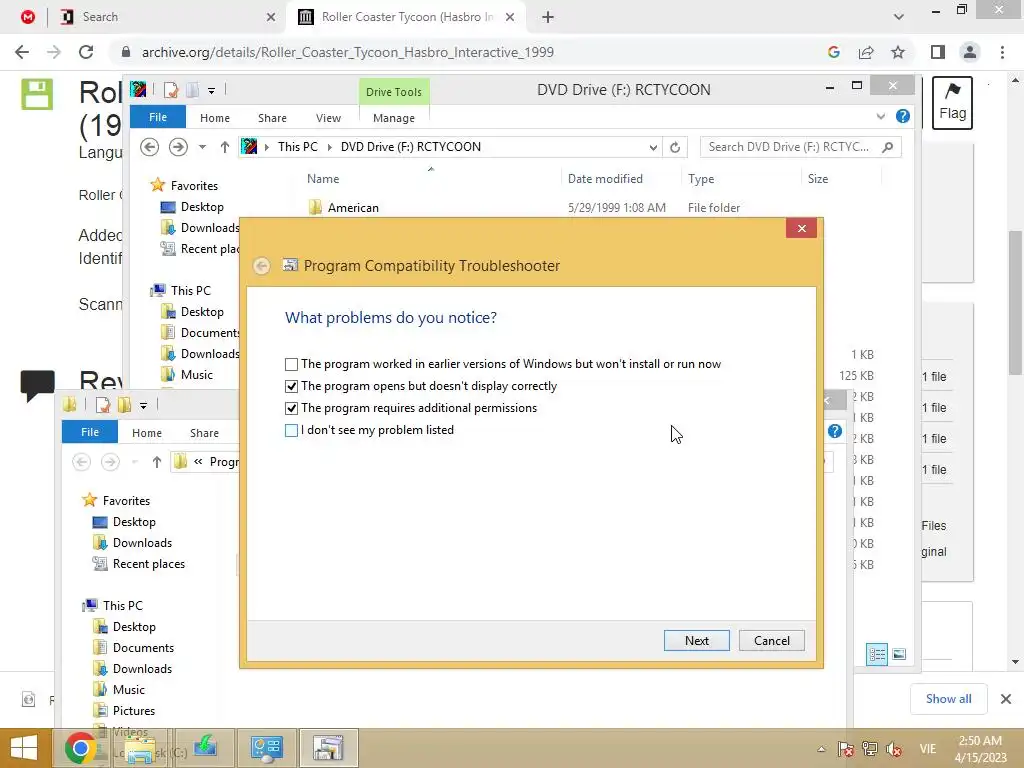Image resolution: width=1024 pixels, height=768 pixels.
Task: Open File tab in DVD Drive window
Action: click(x=157, y=117)
